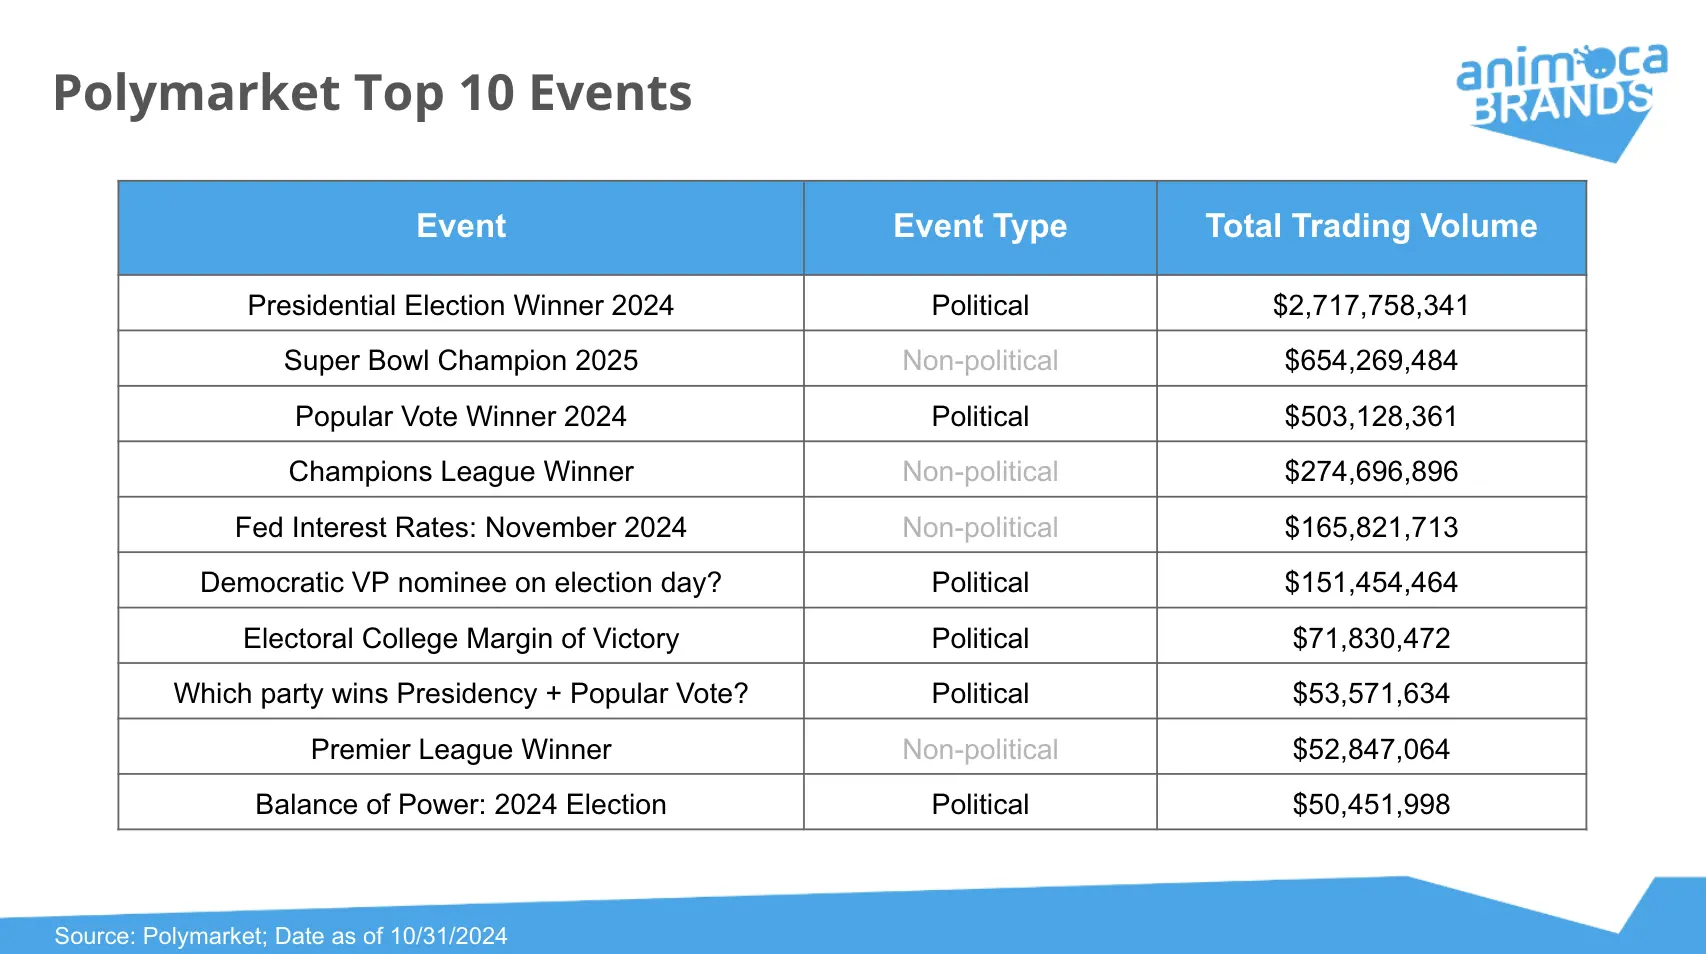Viewport: 1706px width, 954px height.
Task: Select the Popular Vote Winner 2024 row
Action: tap(461, 416)
